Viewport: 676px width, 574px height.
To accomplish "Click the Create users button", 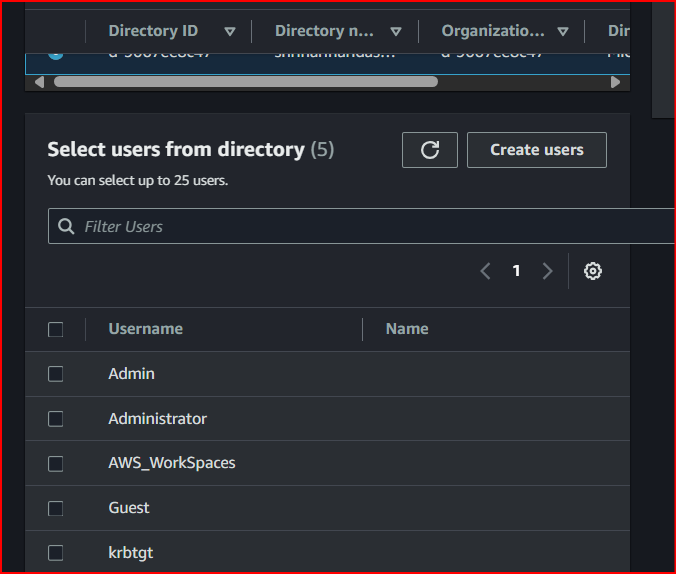I will click(537, 150).
